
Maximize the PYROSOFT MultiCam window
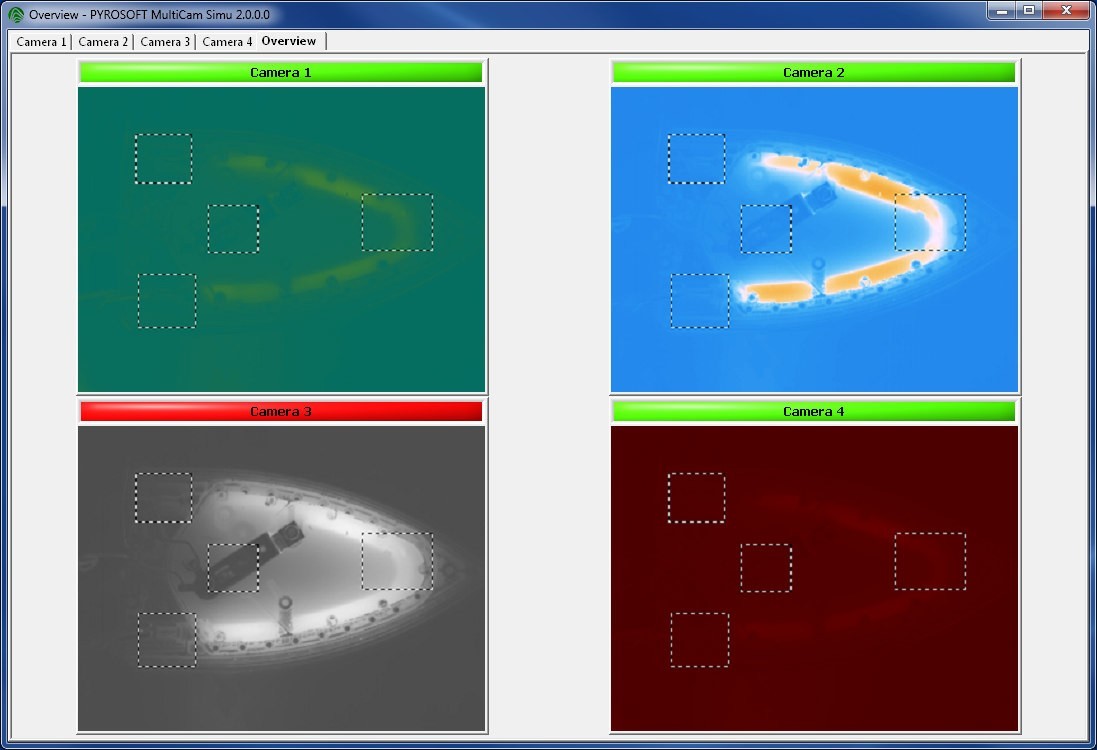pos(1029,10)
